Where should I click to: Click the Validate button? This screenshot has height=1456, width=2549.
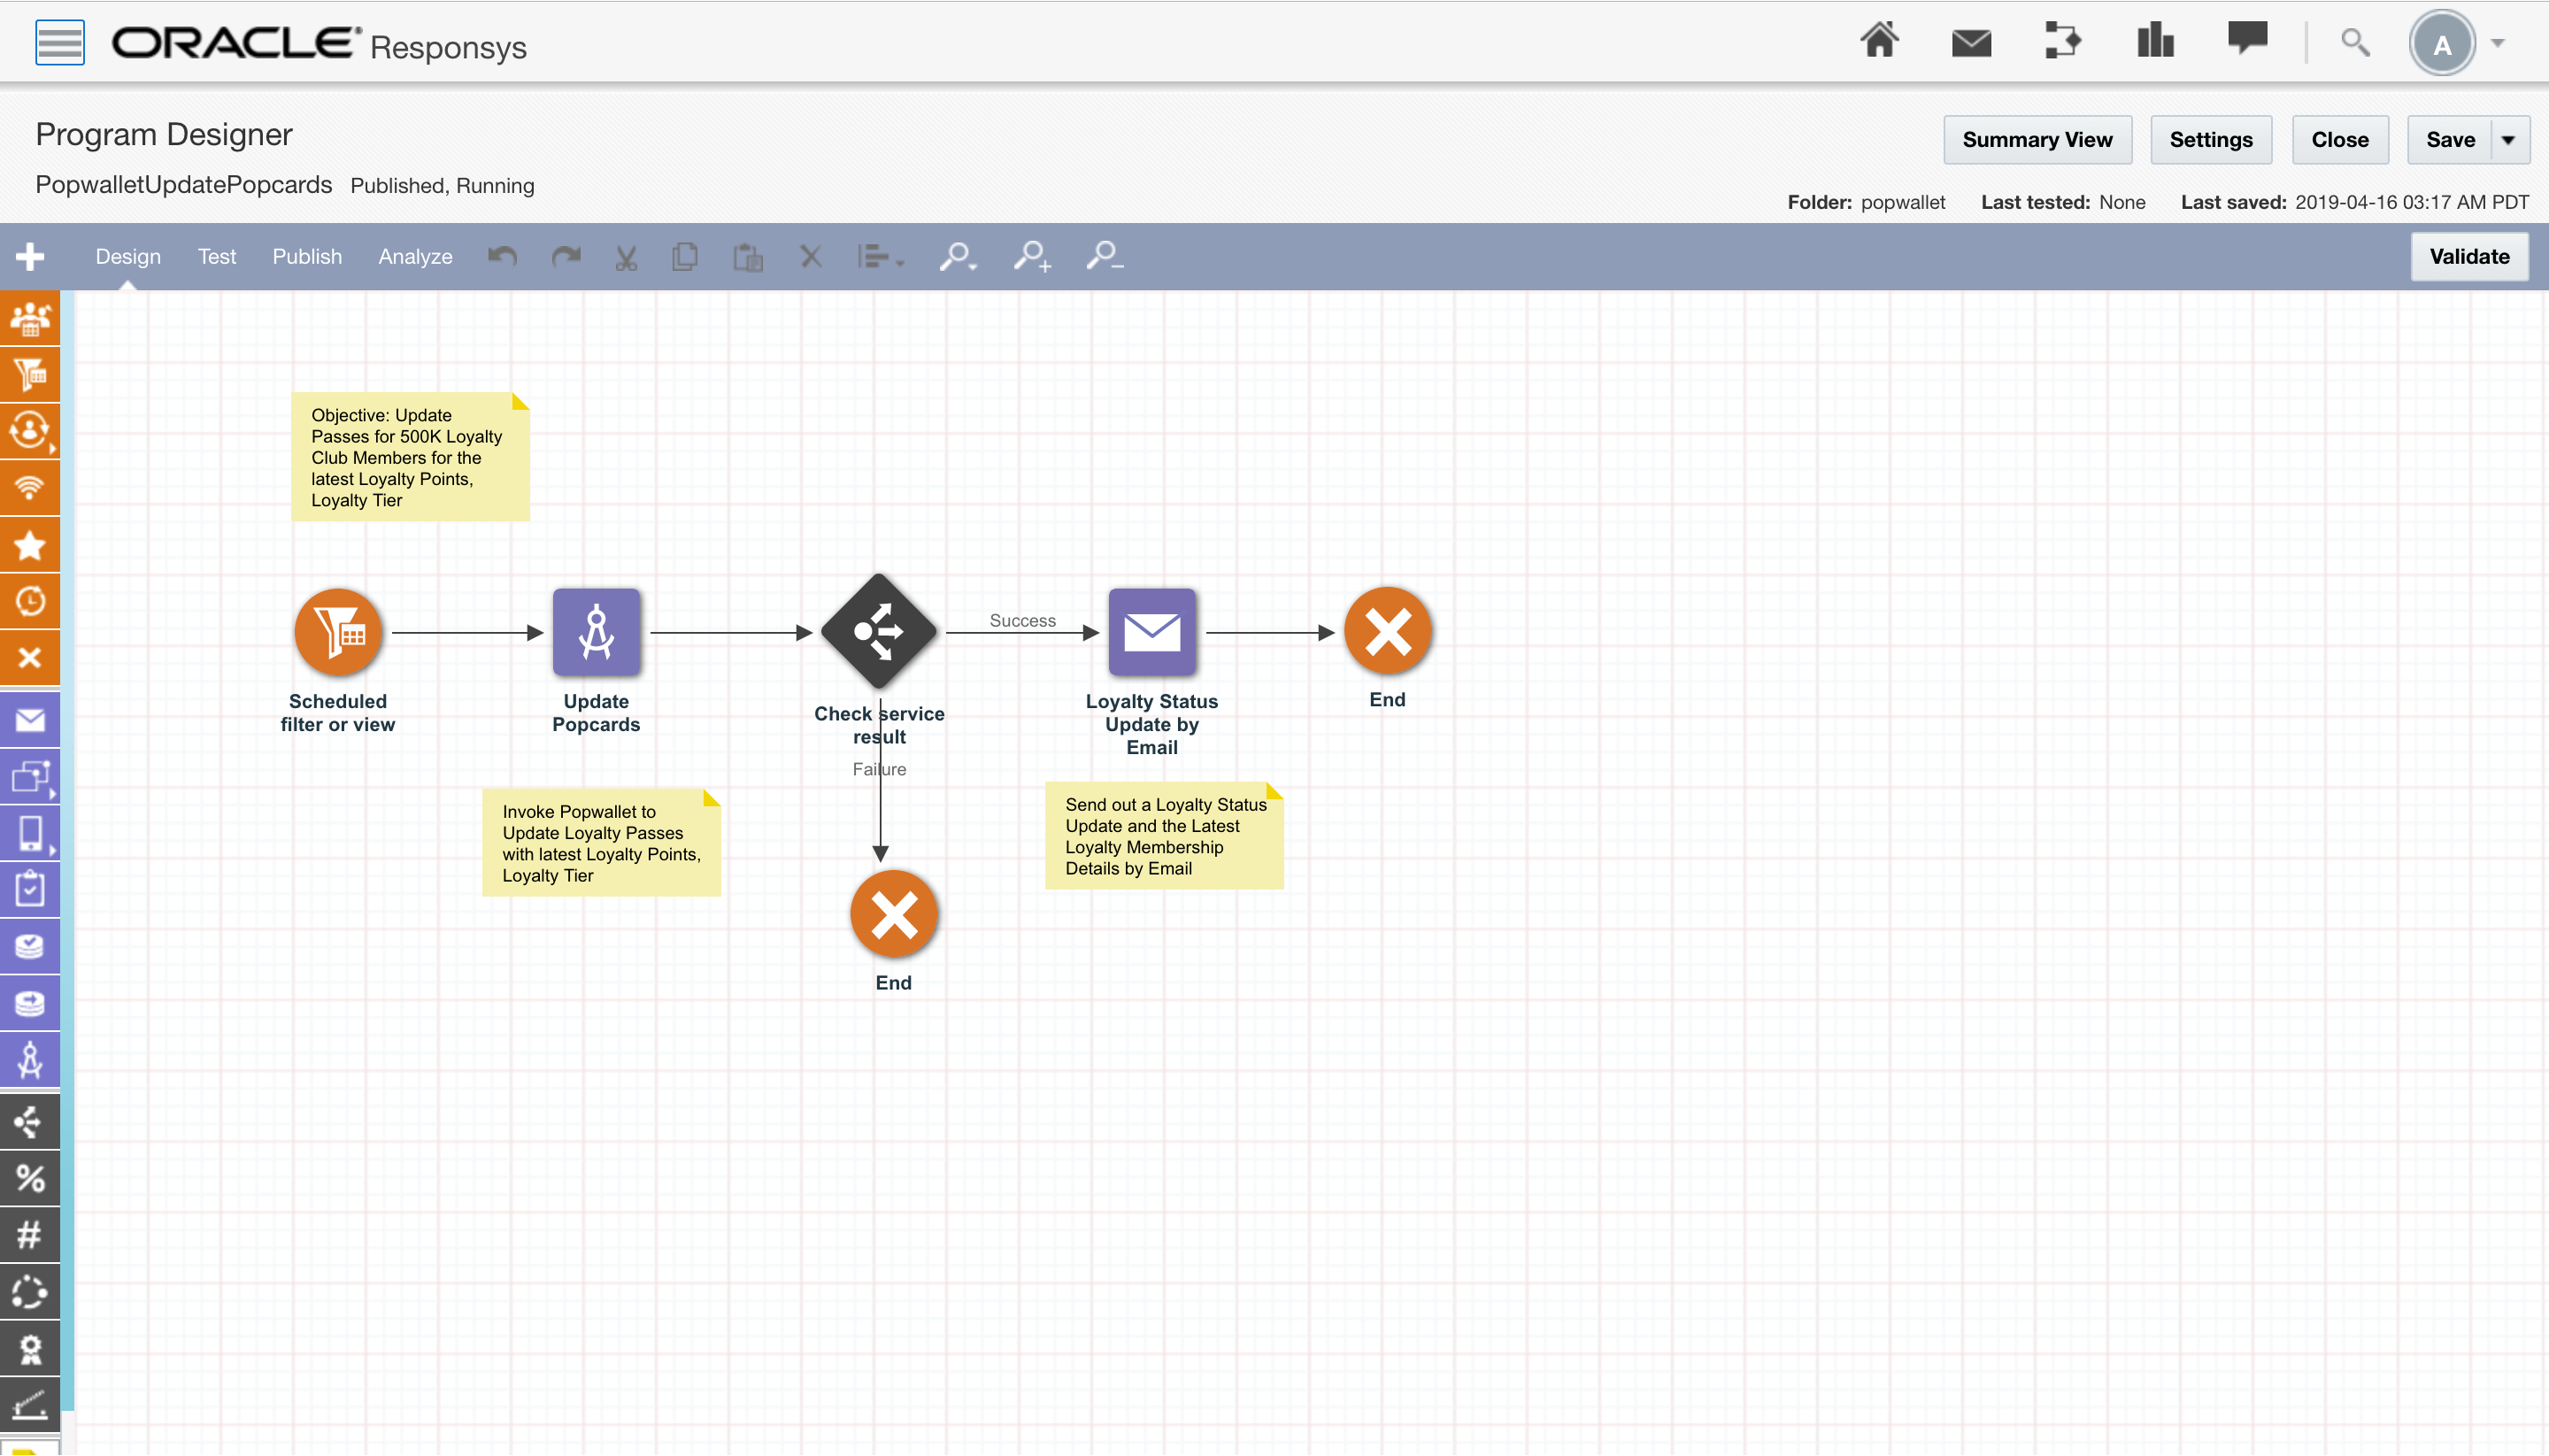tap(2468, 257)
